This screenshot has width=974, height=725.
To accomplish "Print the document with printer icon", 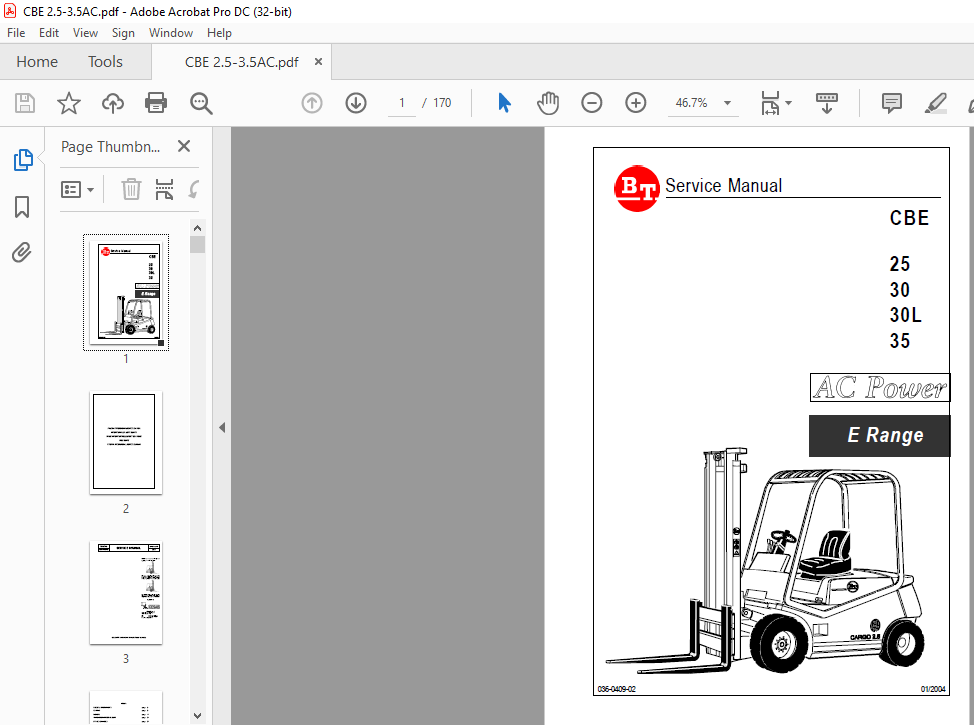I will (156, 103).
